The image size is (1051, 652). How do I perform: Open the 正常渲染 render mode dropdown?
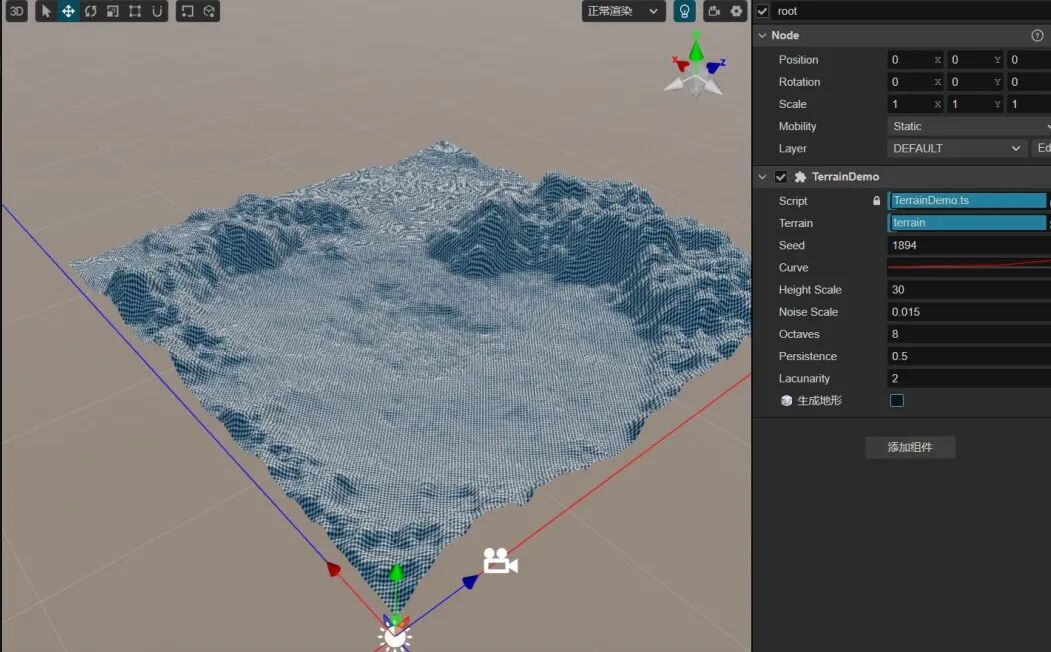tap(624, 11)
